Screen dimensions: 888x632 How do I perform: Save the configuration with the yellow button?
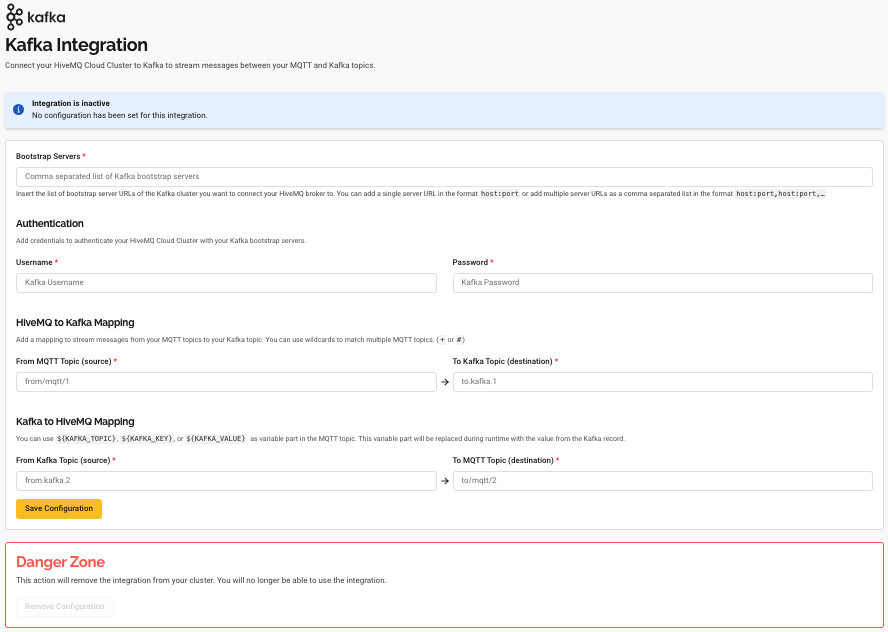(59, 509)
